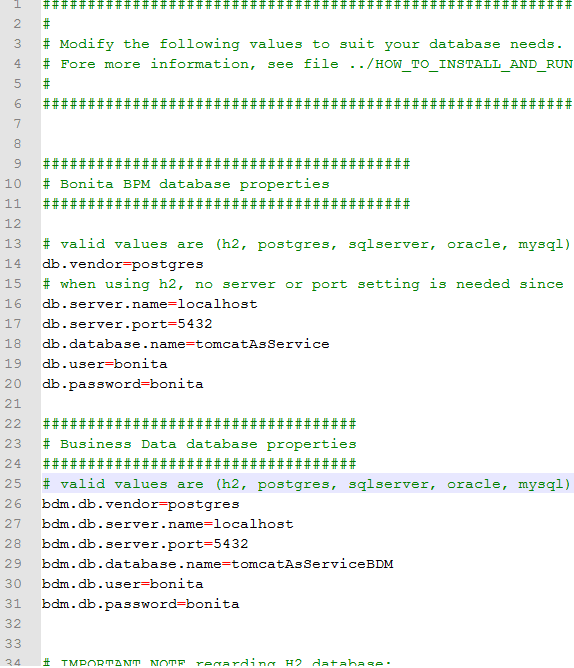
Task: Click line number 23 in the gutter
Action: pyautogui.click(x=13, y=443)
